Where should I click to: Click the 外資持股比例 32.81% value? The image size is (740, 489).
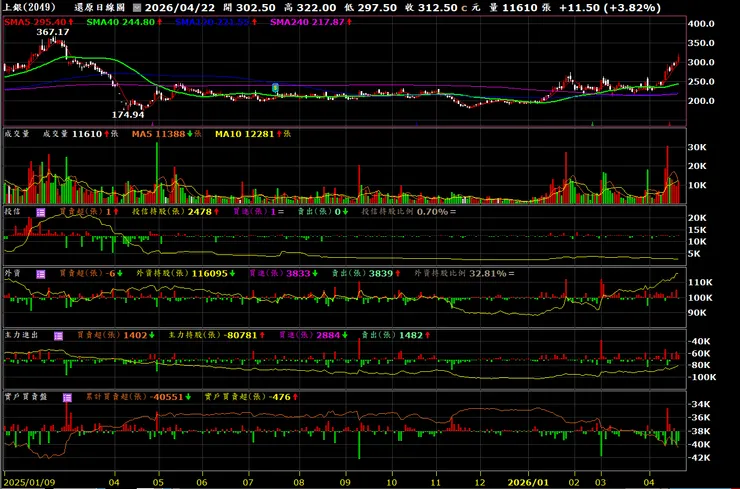pyautogui.click(x=488, y=273)
